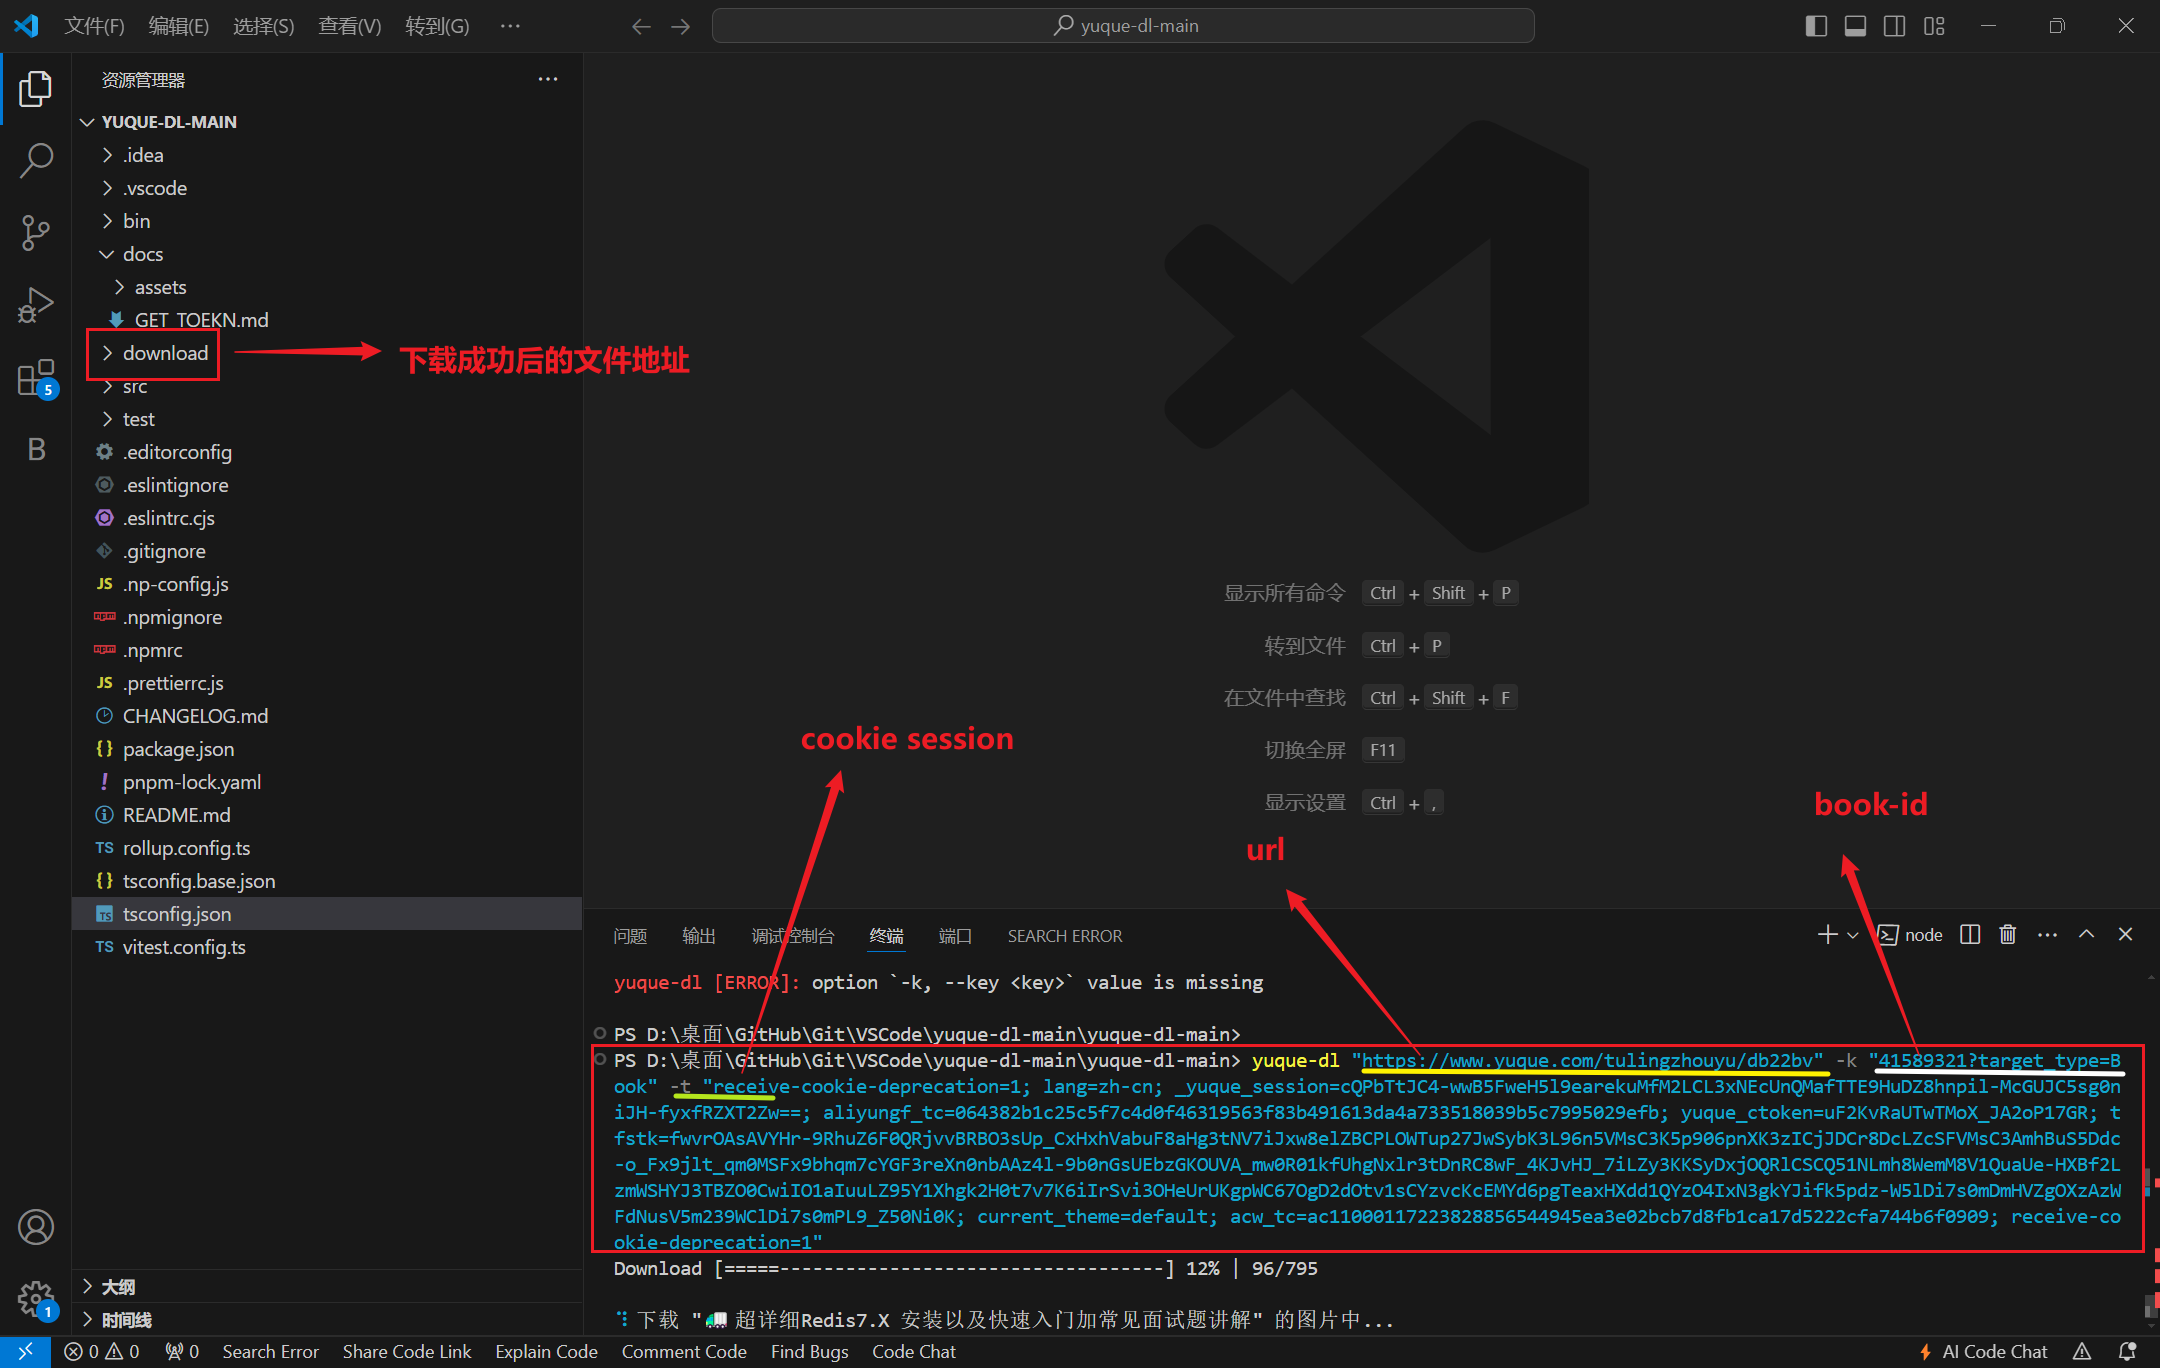Kill terminal with trash icon

[x=2007, y=934]
